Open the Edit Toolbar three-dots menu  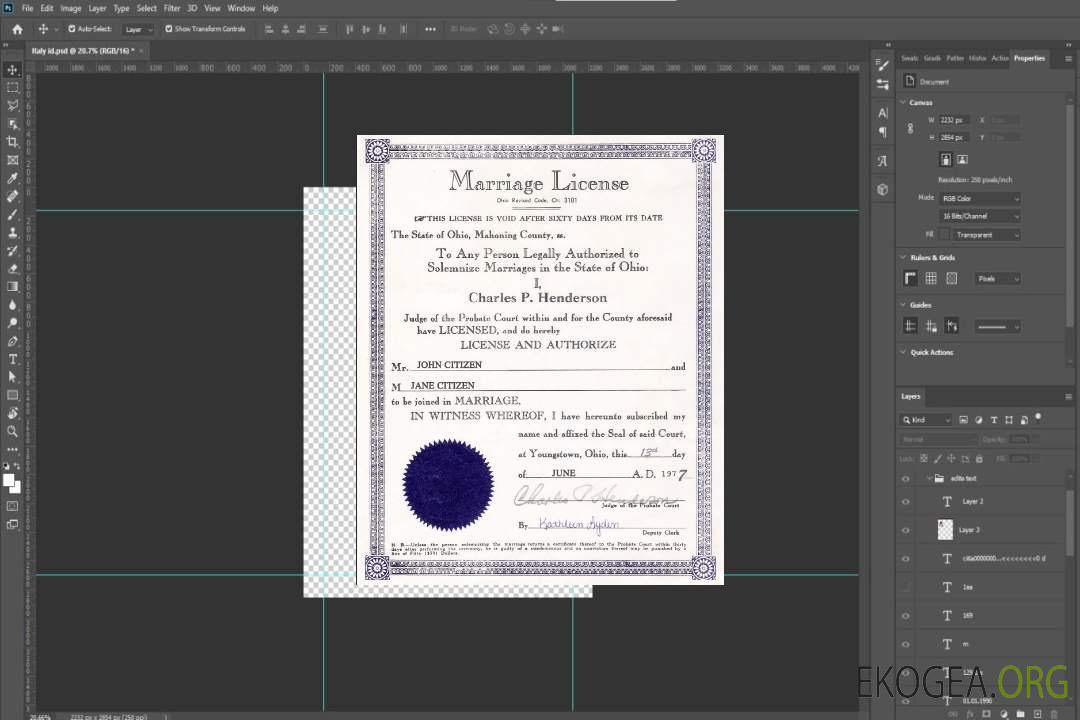(x=12, y=449)
